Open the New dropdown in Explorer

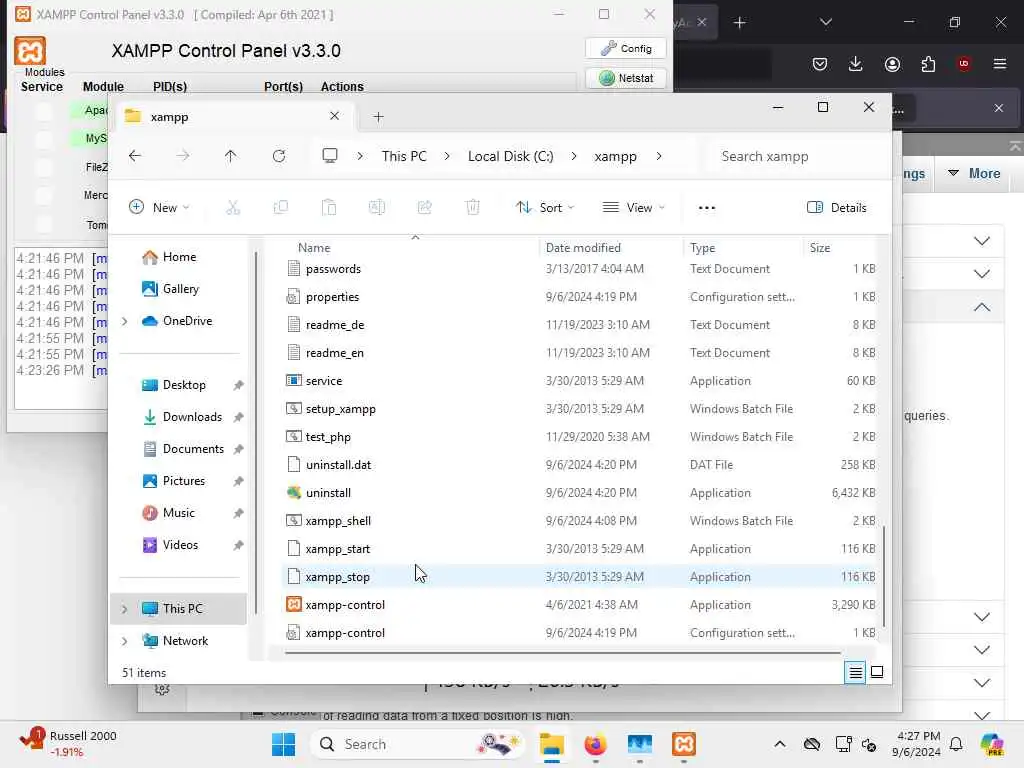point(159,208)
